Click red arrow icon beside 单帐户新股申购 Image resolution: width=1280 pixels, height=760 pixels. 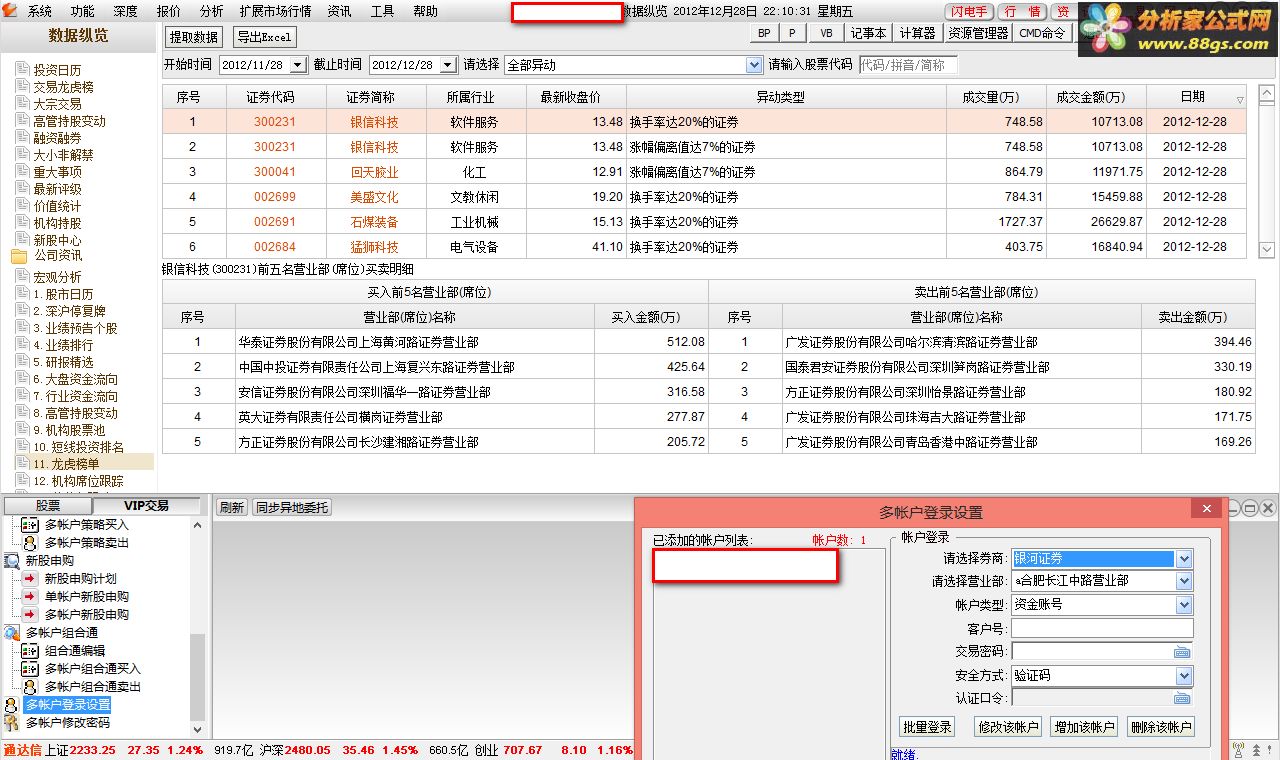[x=30, y=597]
